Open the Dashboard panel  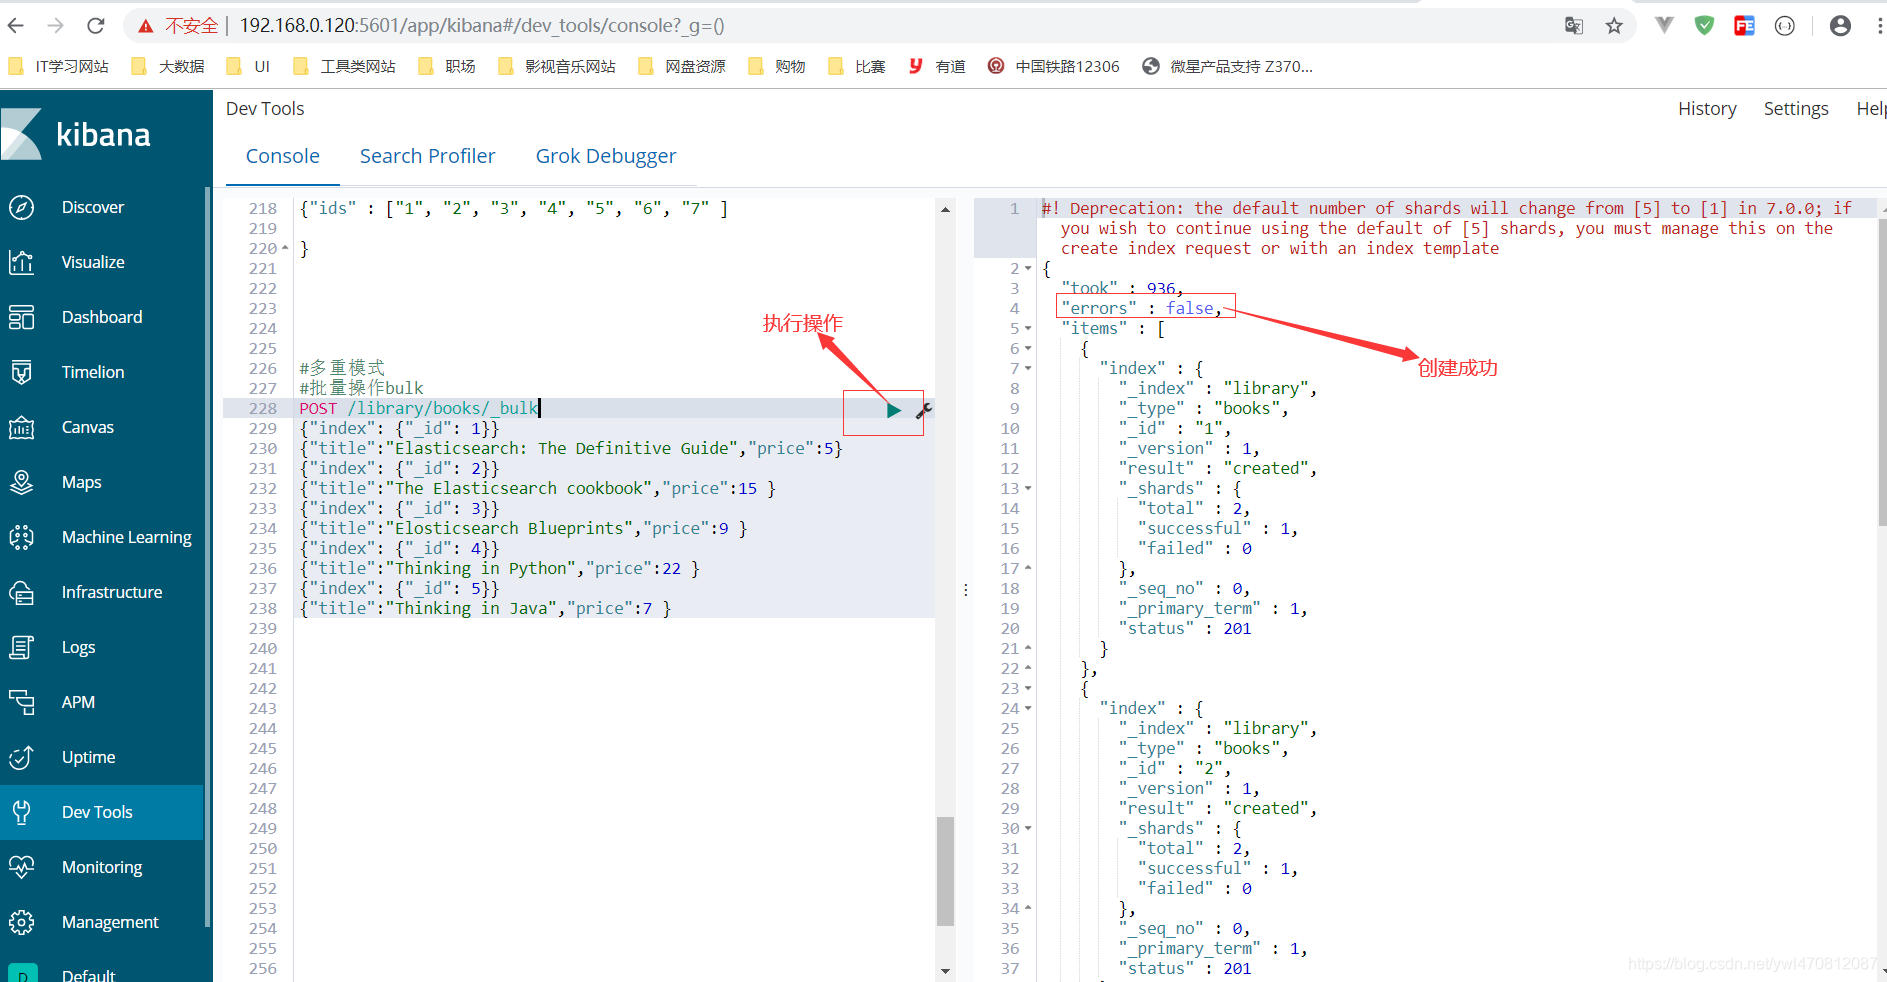tap(101, 316)
